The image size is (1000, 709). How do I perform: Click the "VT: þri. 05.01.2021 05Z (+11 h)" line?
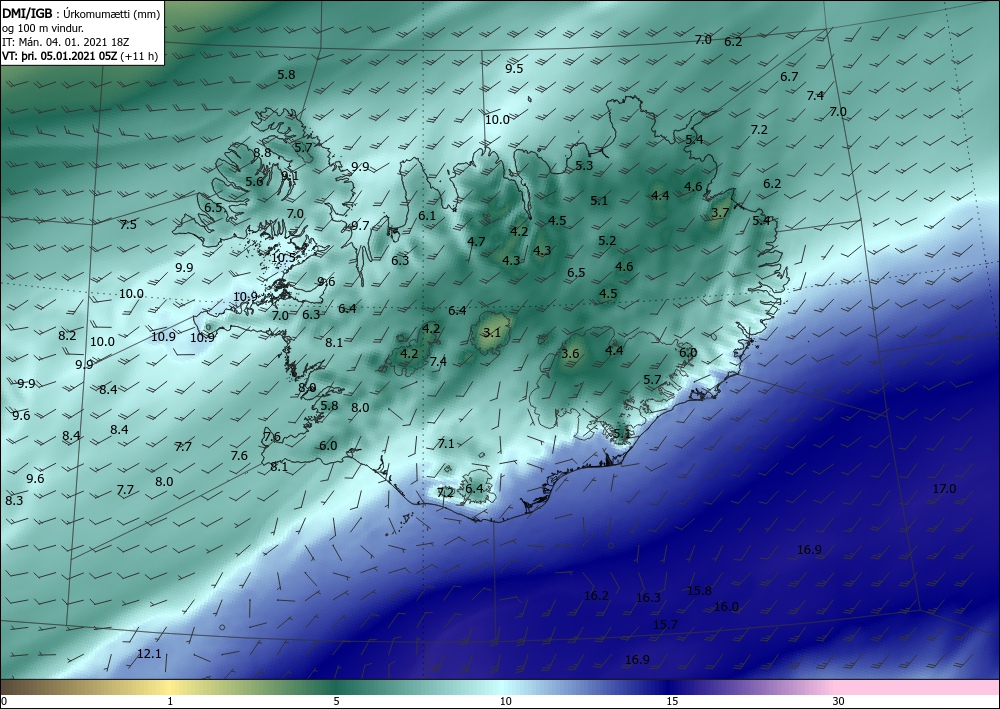pyautogui.click(x=80, y=56)
